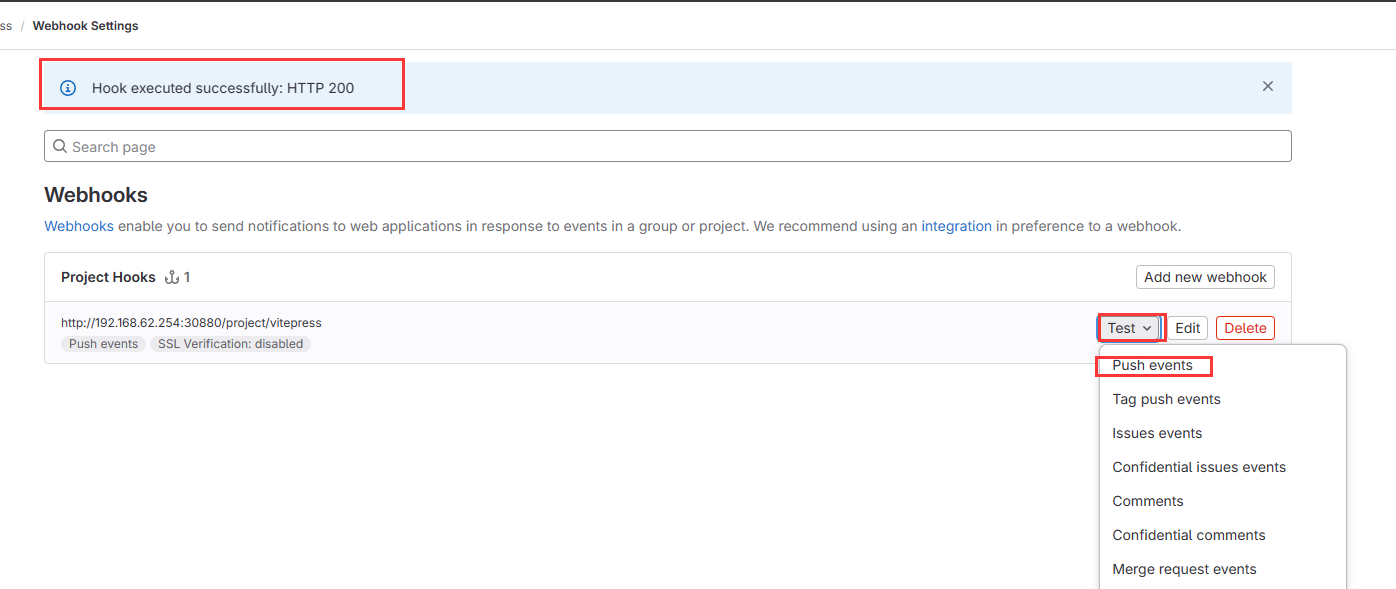Delete the vitepress project webhook
The width and height of the screenshot is (1396, 589).
click(1245, 328)
